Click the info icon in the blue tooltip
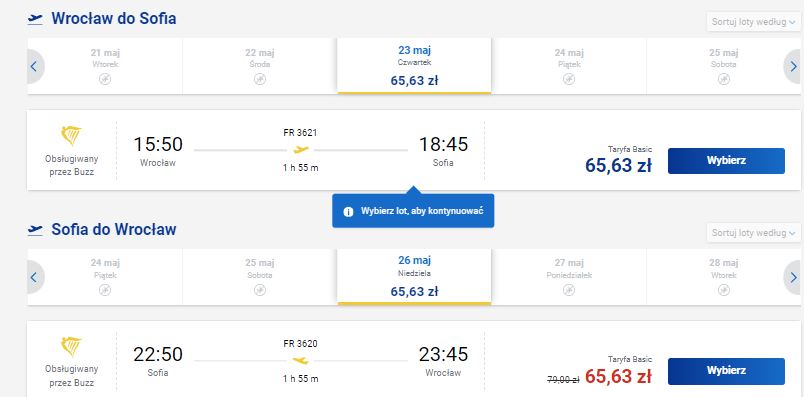The width and height of the screenshot is (804, 397). click(x=348, y=211)
